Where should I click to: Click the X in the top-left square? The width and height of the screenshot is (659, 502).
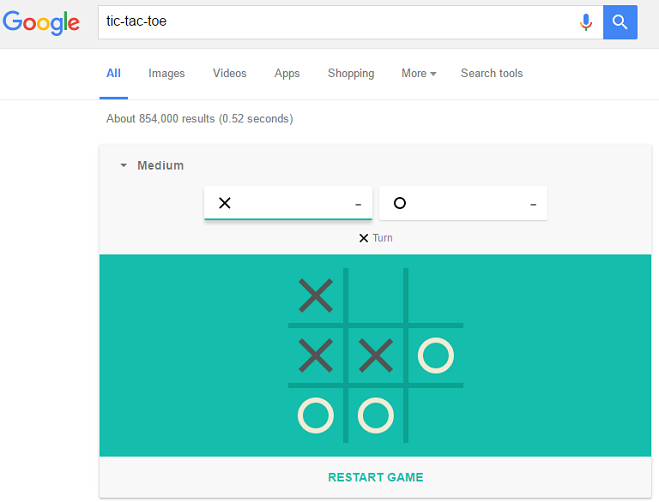316,295
